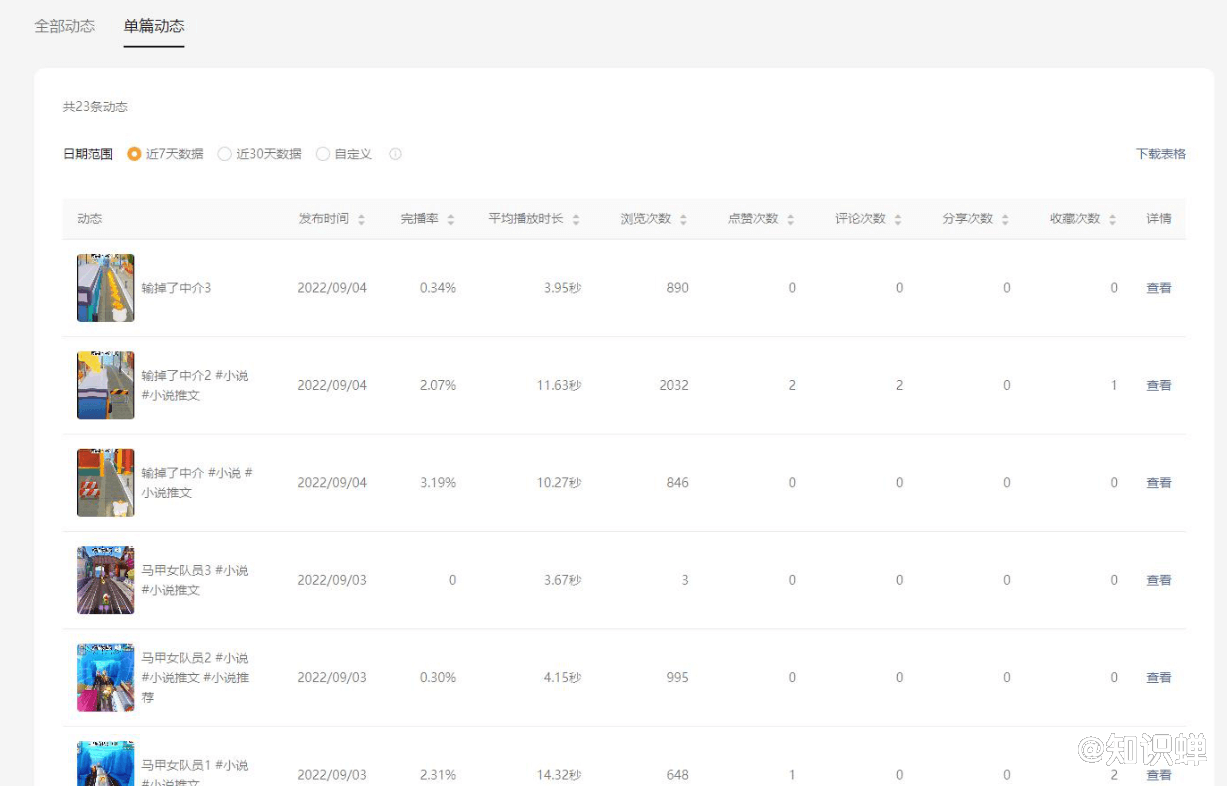
Task: Sort by 收藏次数 column arrows
Action: tap(1112, 219)
